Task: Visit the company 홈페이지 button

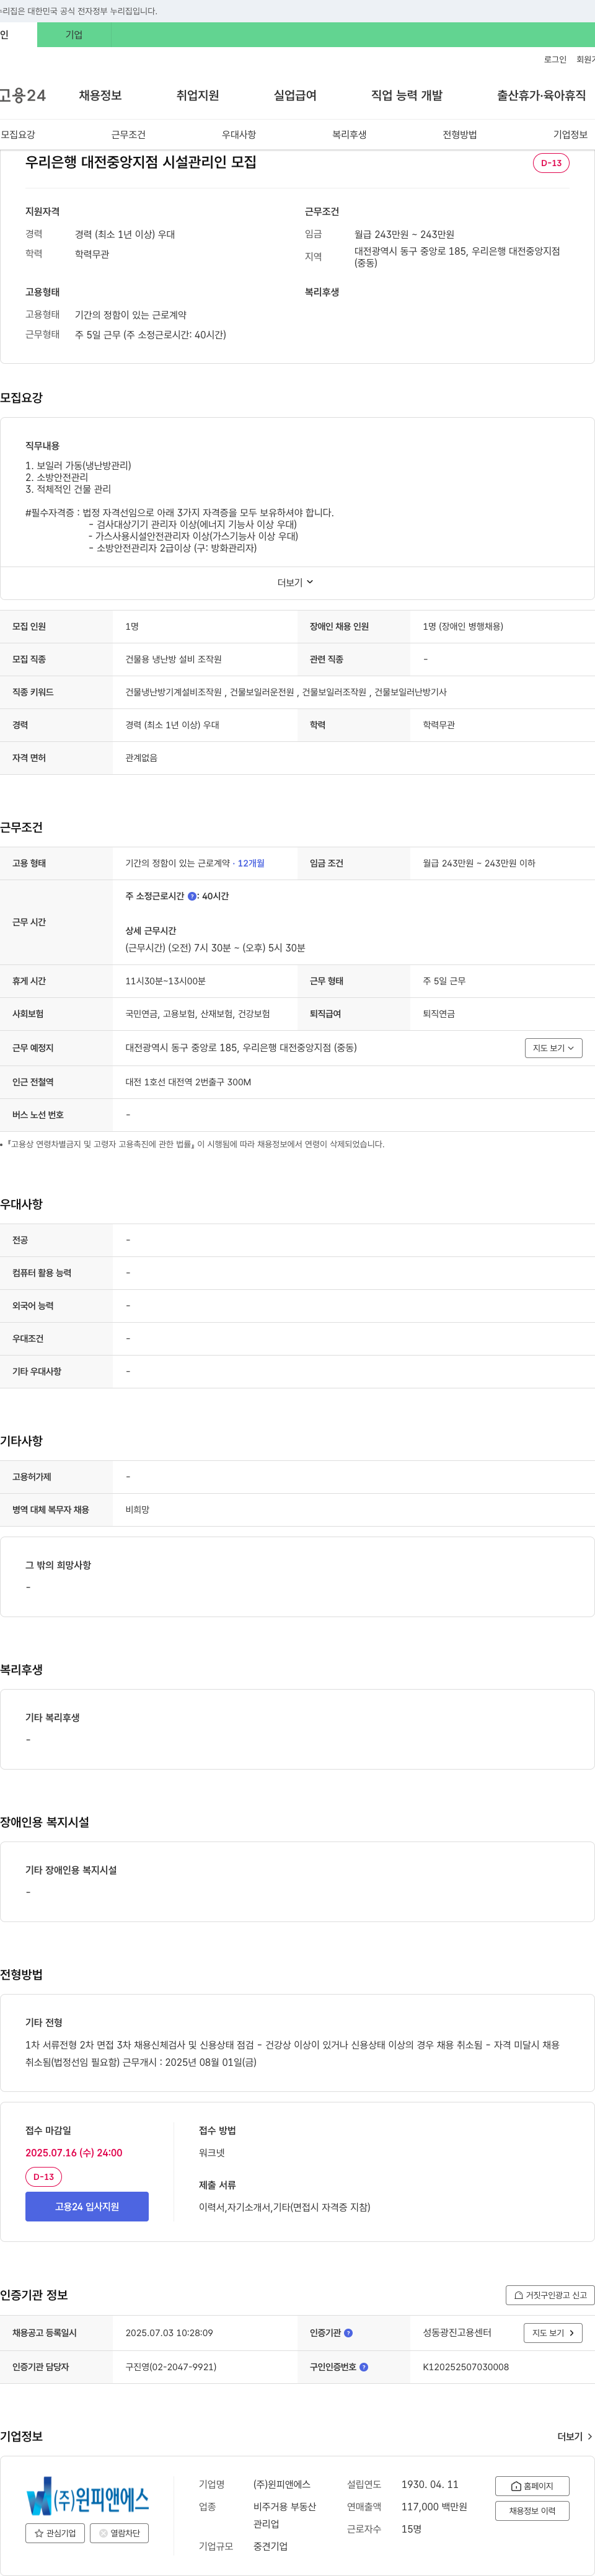Action: click(532, 2486)
